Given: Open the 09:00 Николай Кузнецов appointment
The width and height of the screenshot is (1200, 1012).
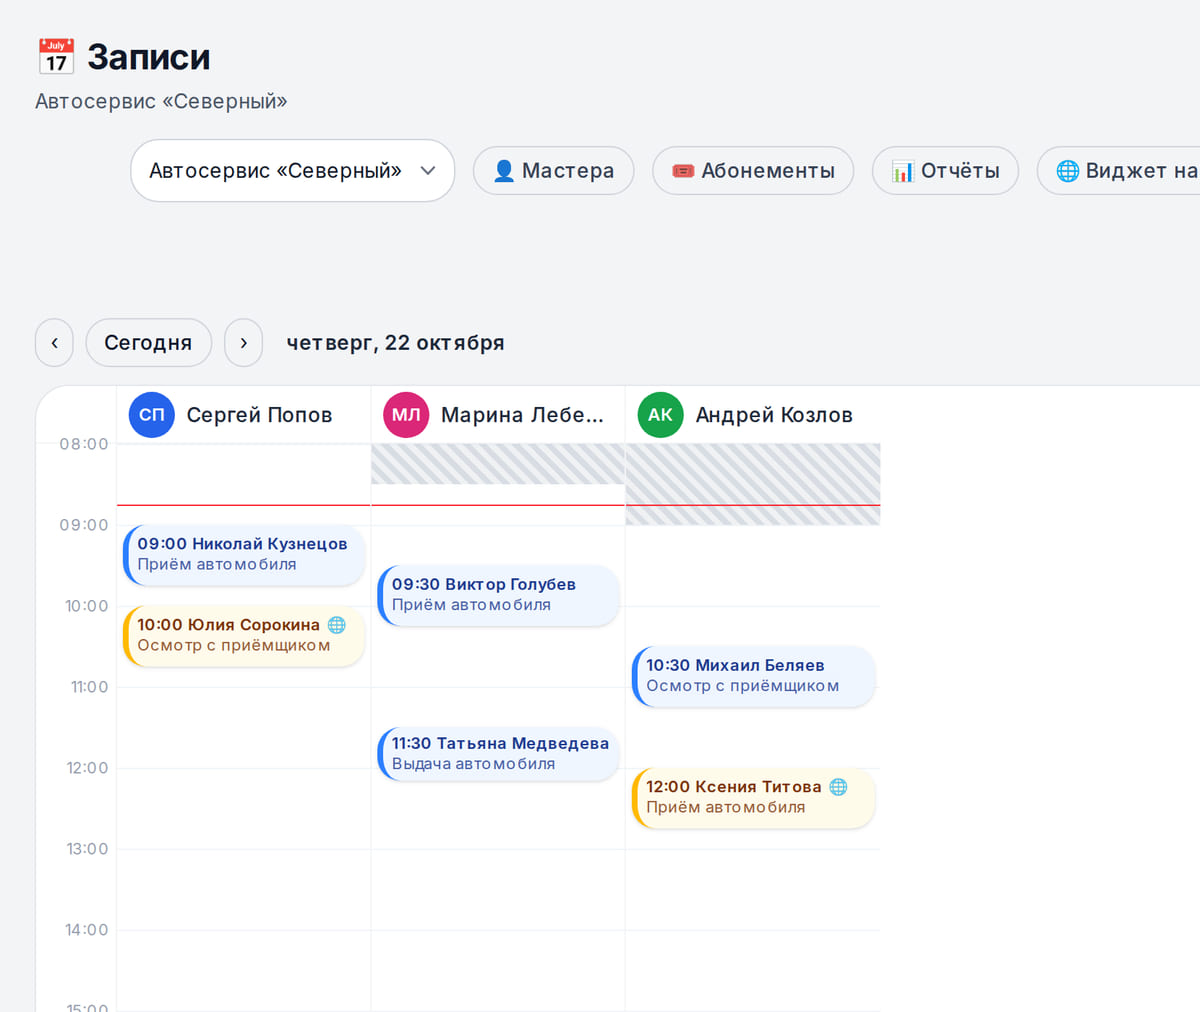Looking at the screenshot, I should click(244, 555).
